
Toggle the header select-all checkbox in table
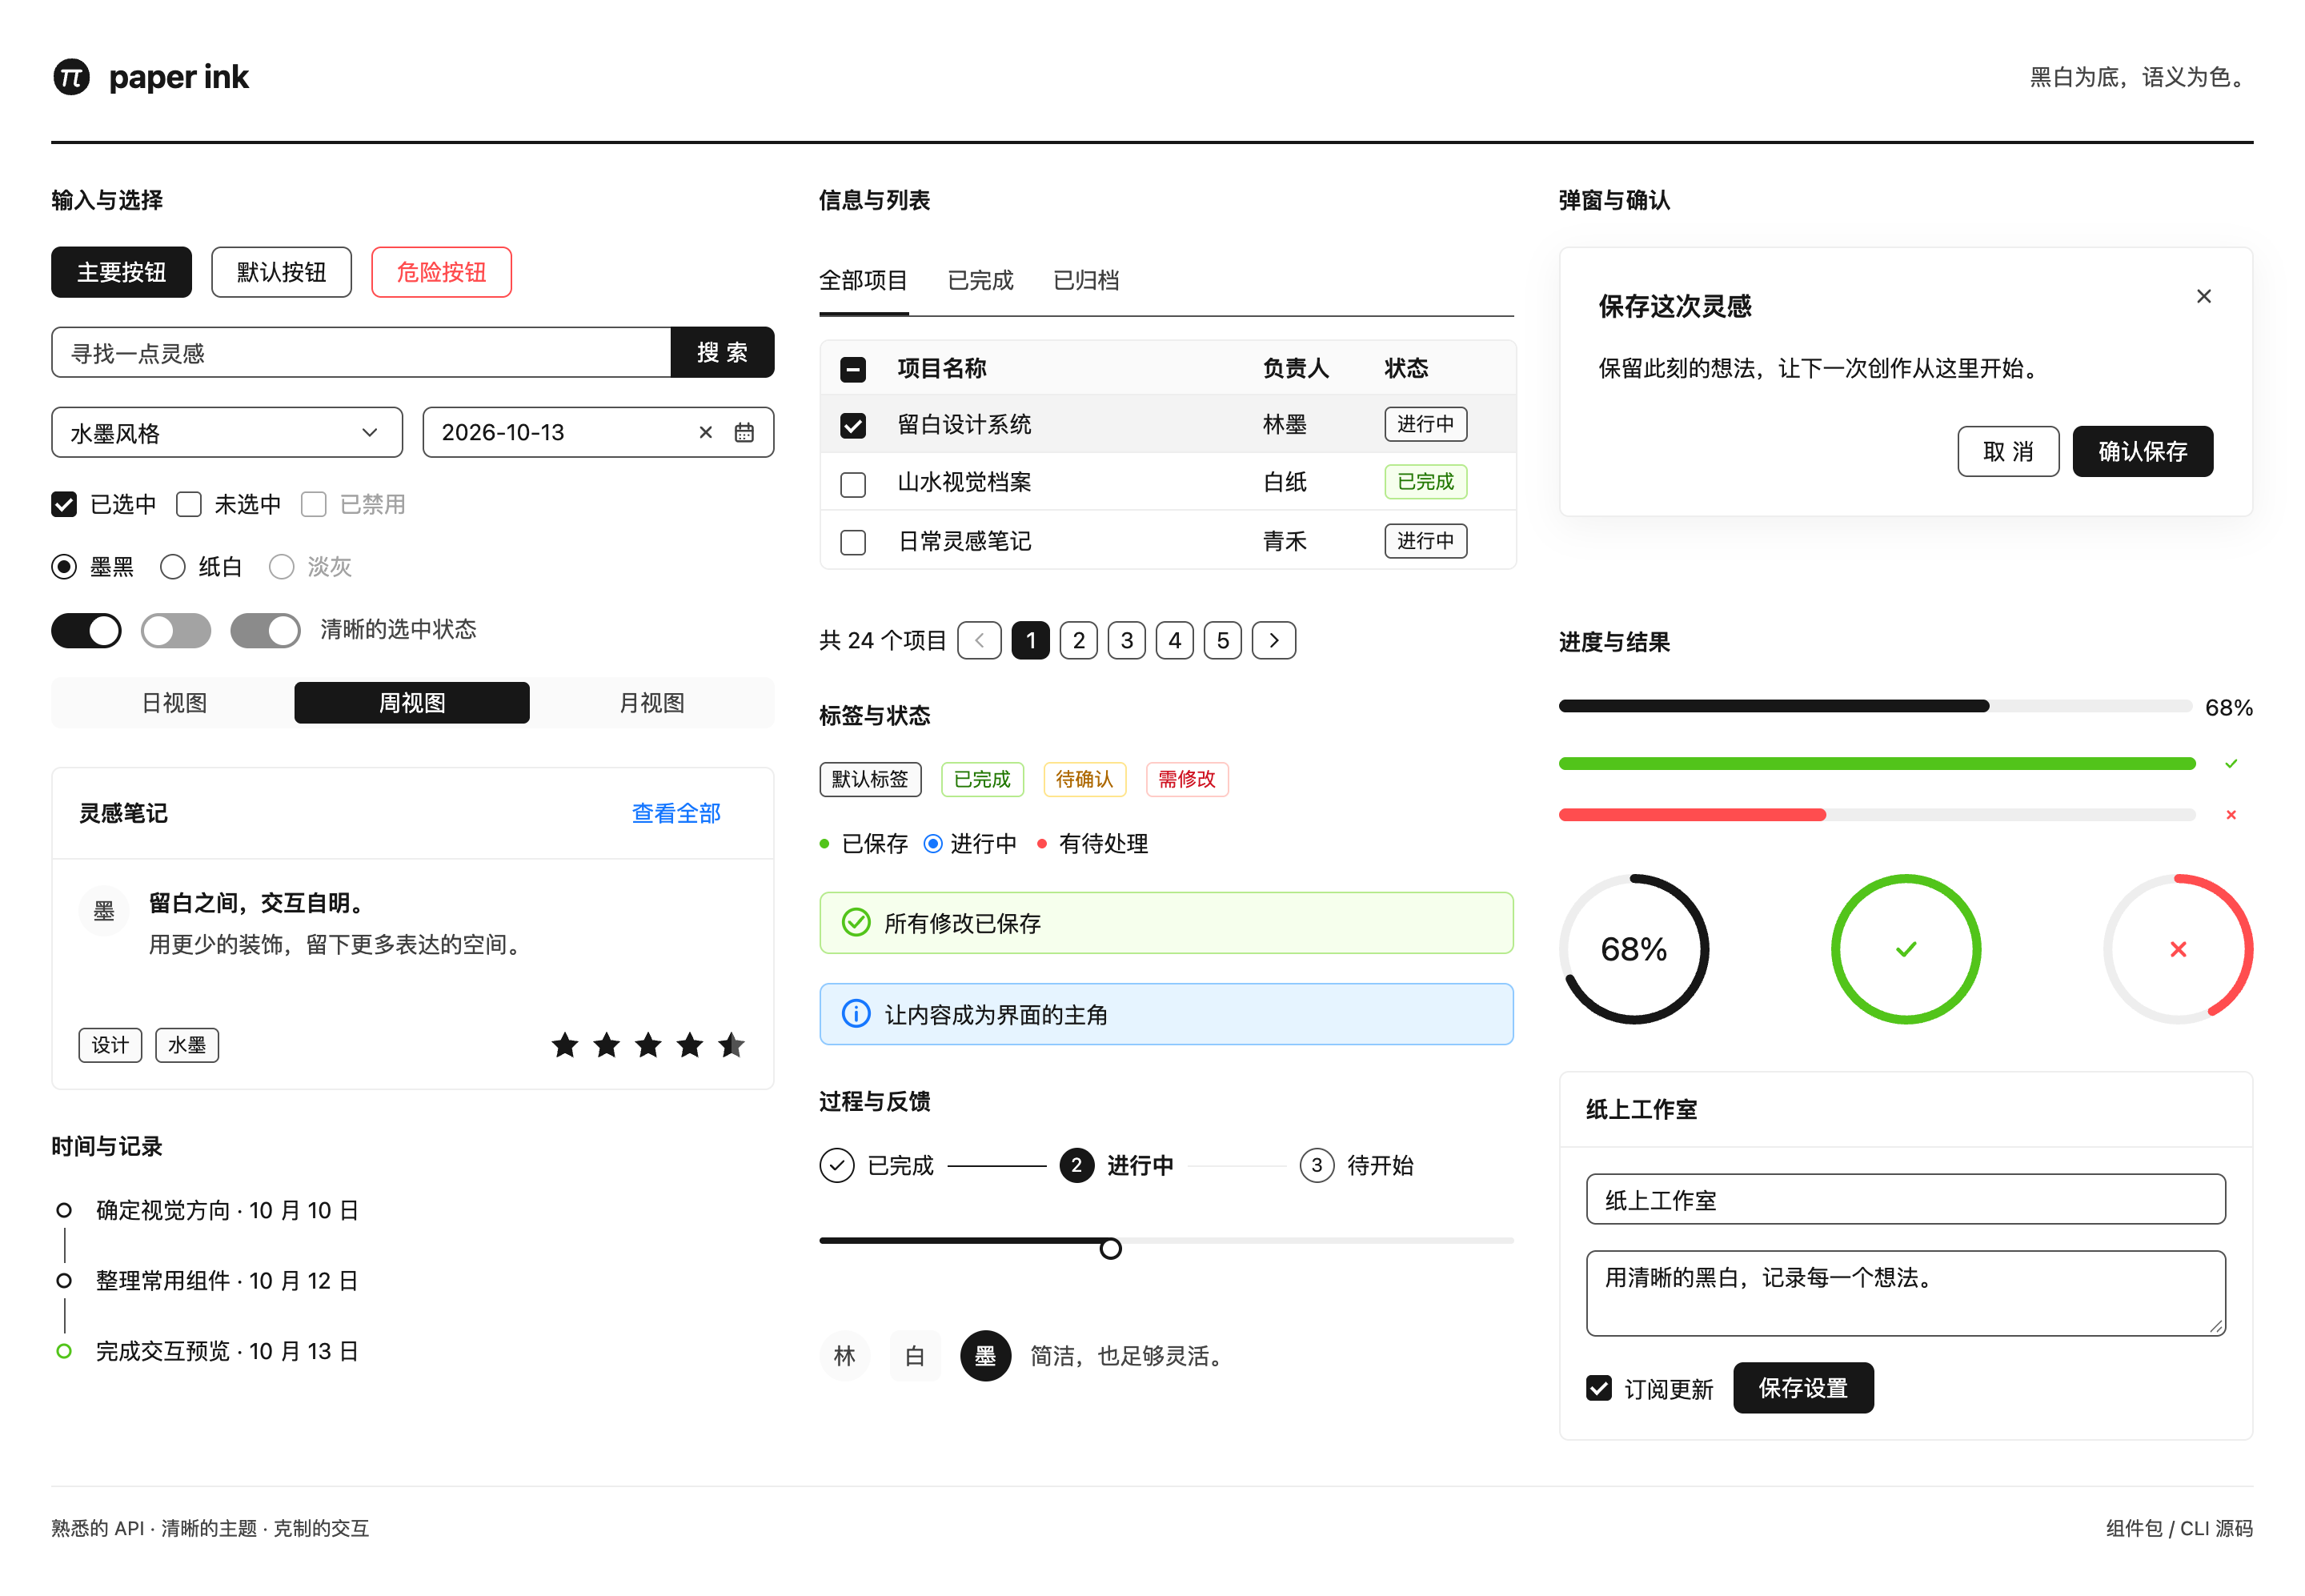[x=853, y=370]
